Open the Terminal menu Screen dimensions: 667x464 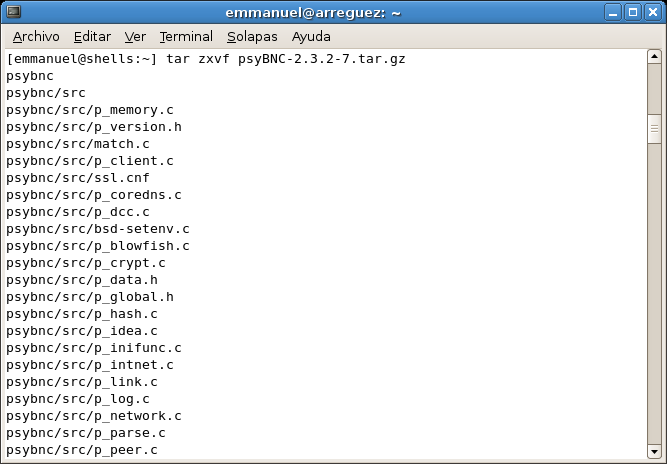[x=186, y=37]
